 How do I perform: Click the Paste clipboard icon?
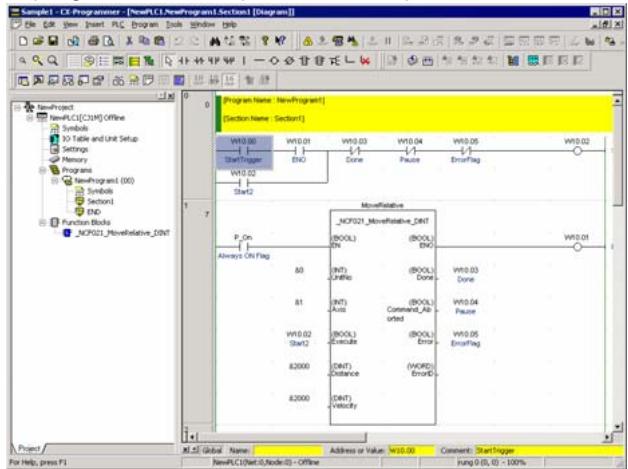coord(159,41)
